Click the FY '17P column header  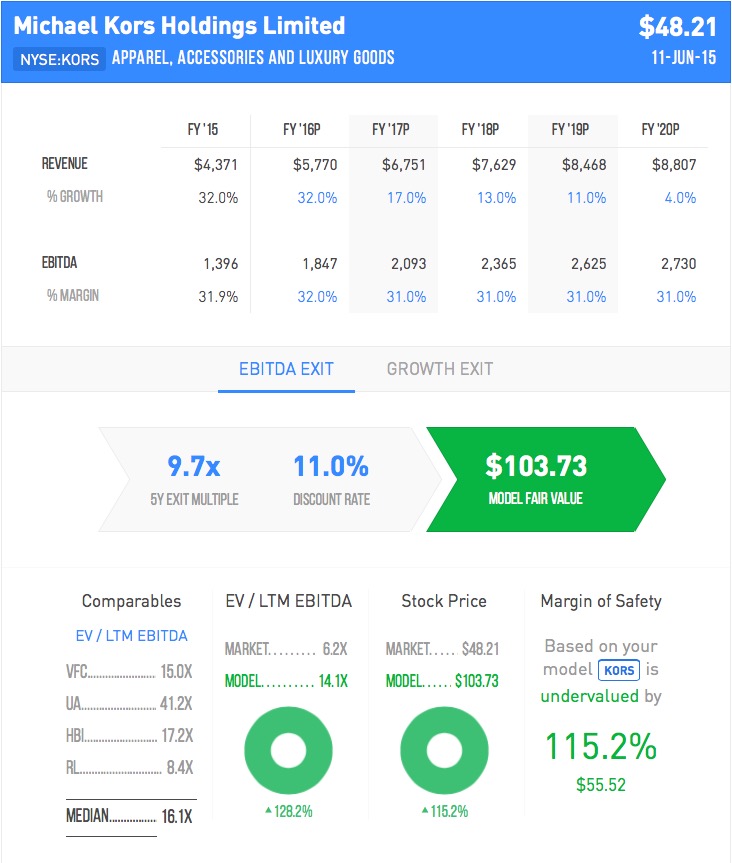[391, 129]
